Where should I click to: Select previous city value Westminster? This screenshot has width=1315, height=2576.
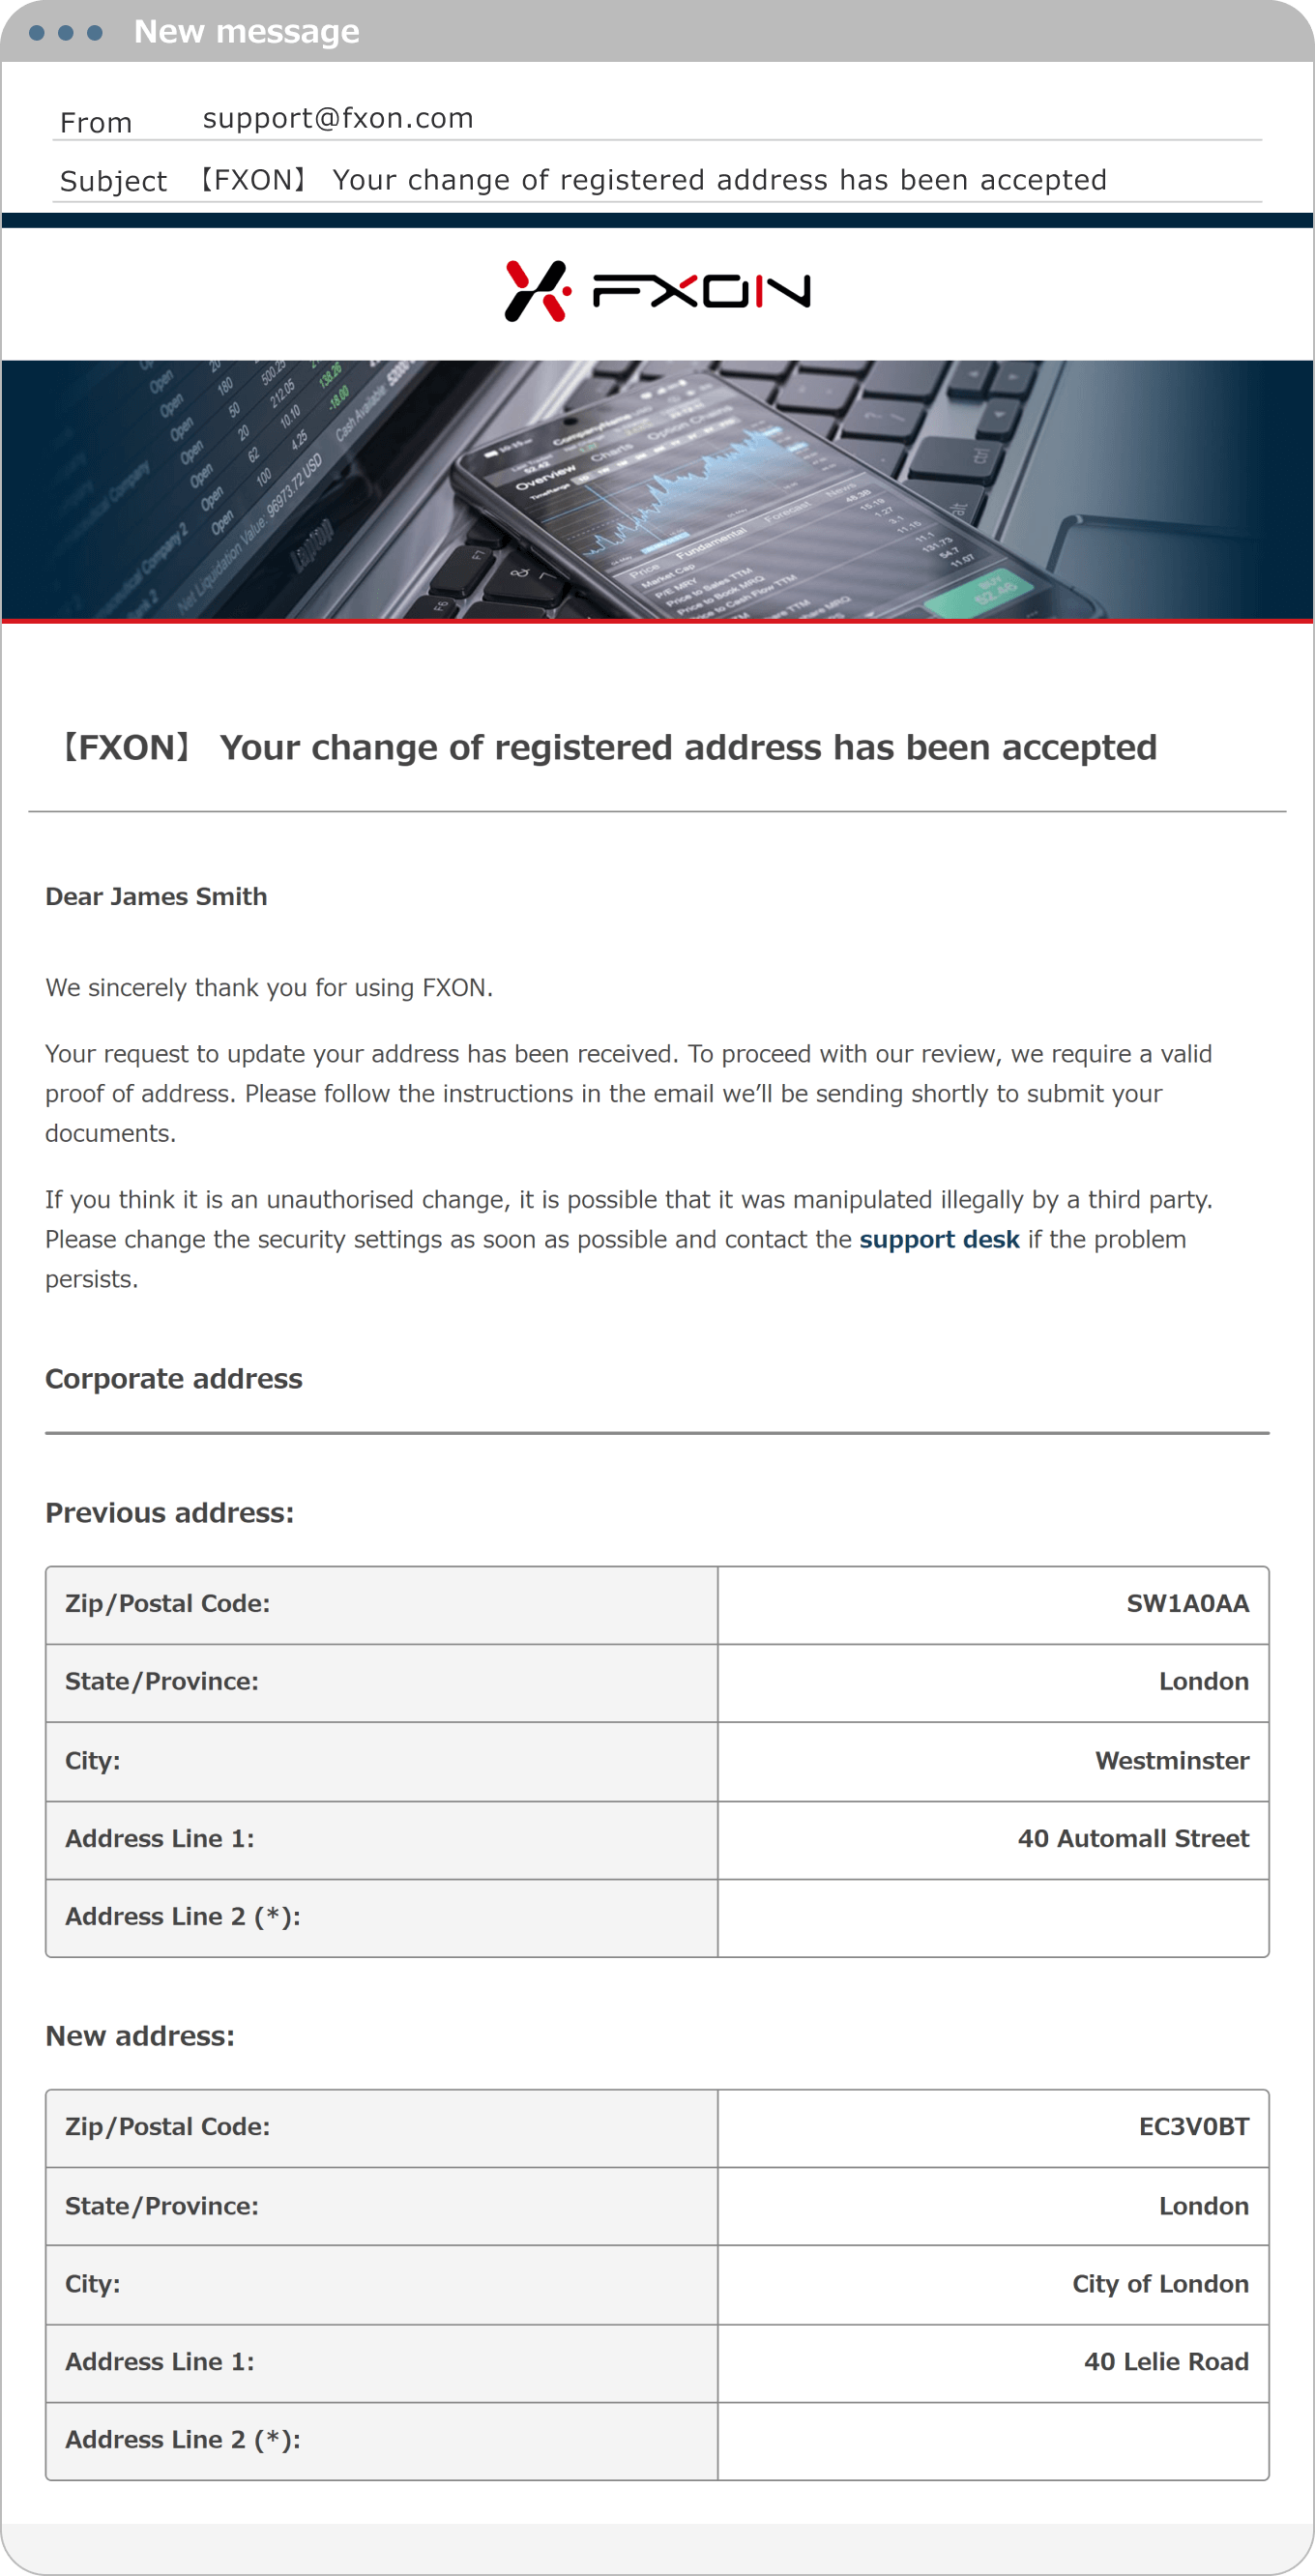click(1172, 1760)
